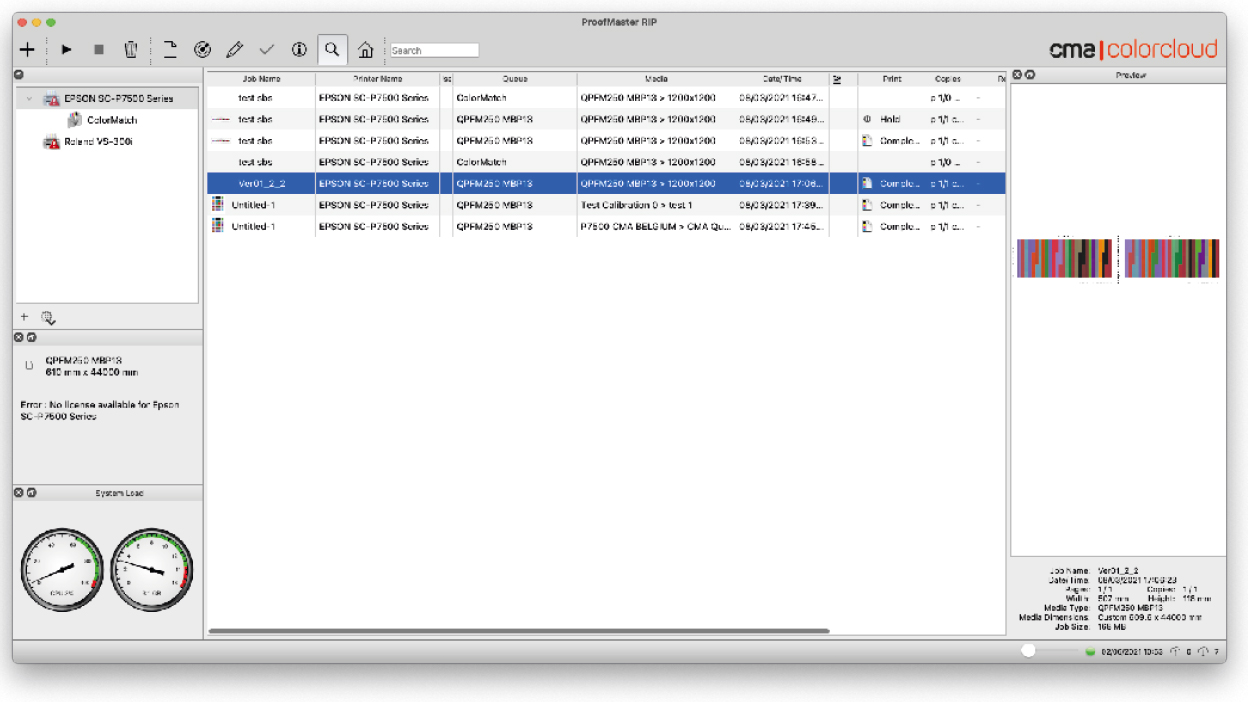The height and width of the screenshot is (702, 1248).
Task: Click the plus icon to add a job
Action: click(x=27, y=49)
